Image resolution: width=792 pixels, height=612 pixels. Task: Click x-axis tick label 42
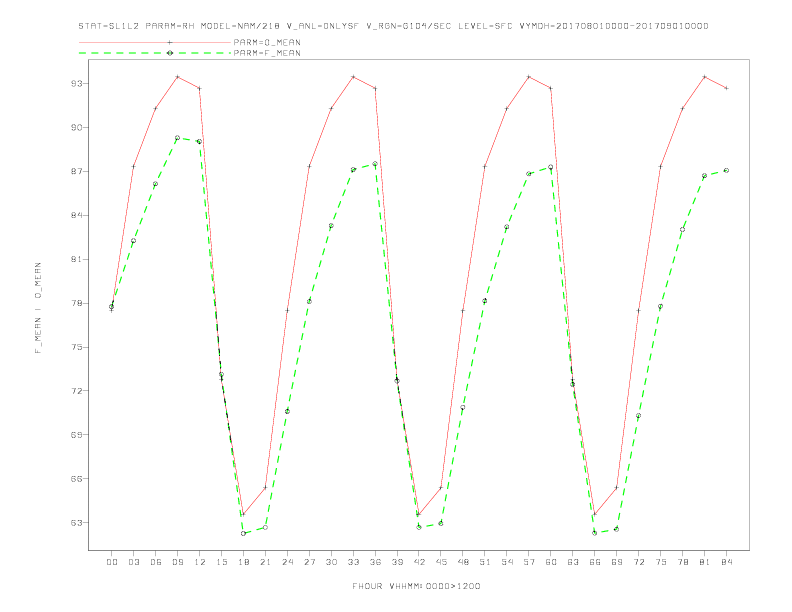coord(419,562)
